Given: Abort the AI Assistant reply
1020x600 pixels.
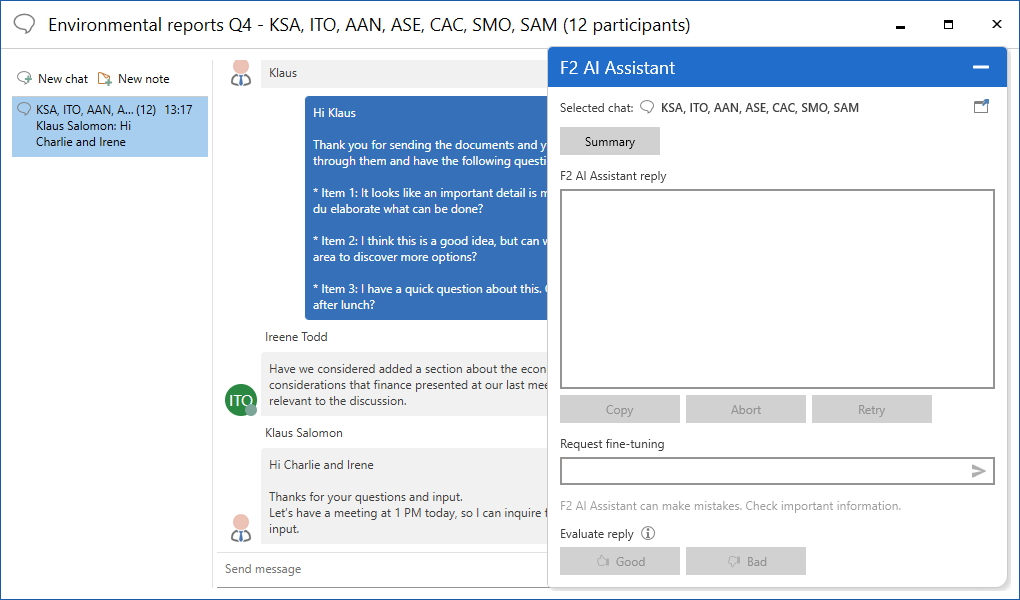Looking at the screenshot, I should tap(745, 409).
